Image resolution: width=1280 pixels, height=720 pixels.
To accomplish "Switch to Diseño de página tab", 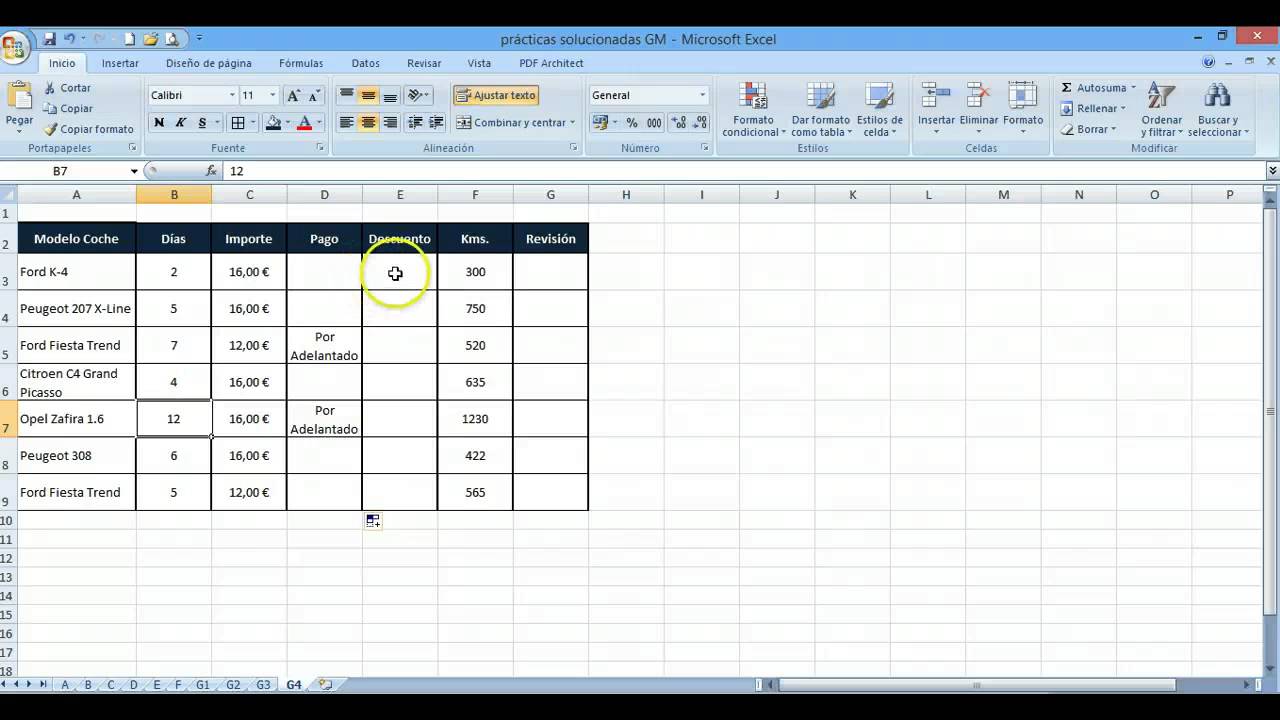I will click(x=209, y=63).
